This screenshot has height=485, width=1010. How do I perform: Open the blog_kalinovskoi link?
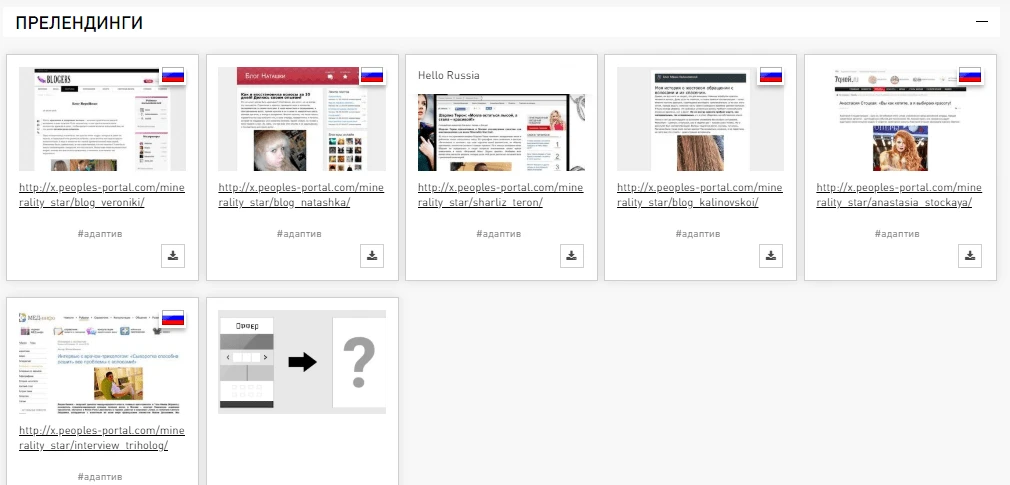click(x=700, y=195)
